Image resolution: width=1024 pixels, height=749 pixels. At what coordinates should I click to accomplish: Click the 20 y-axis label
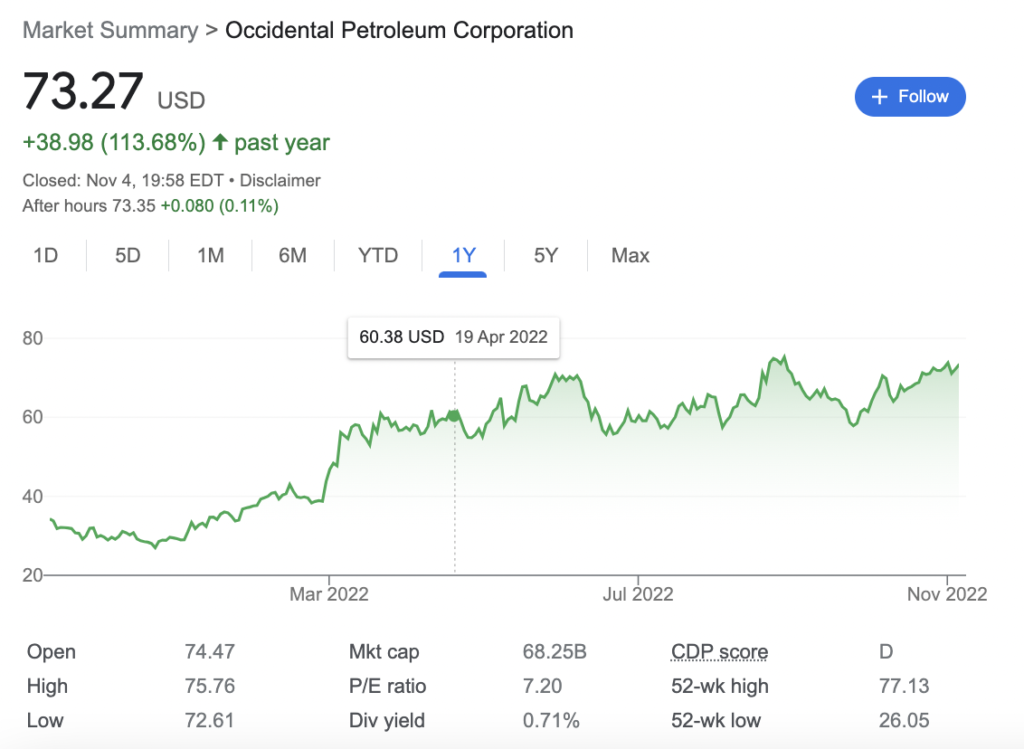tap(33, 575)
